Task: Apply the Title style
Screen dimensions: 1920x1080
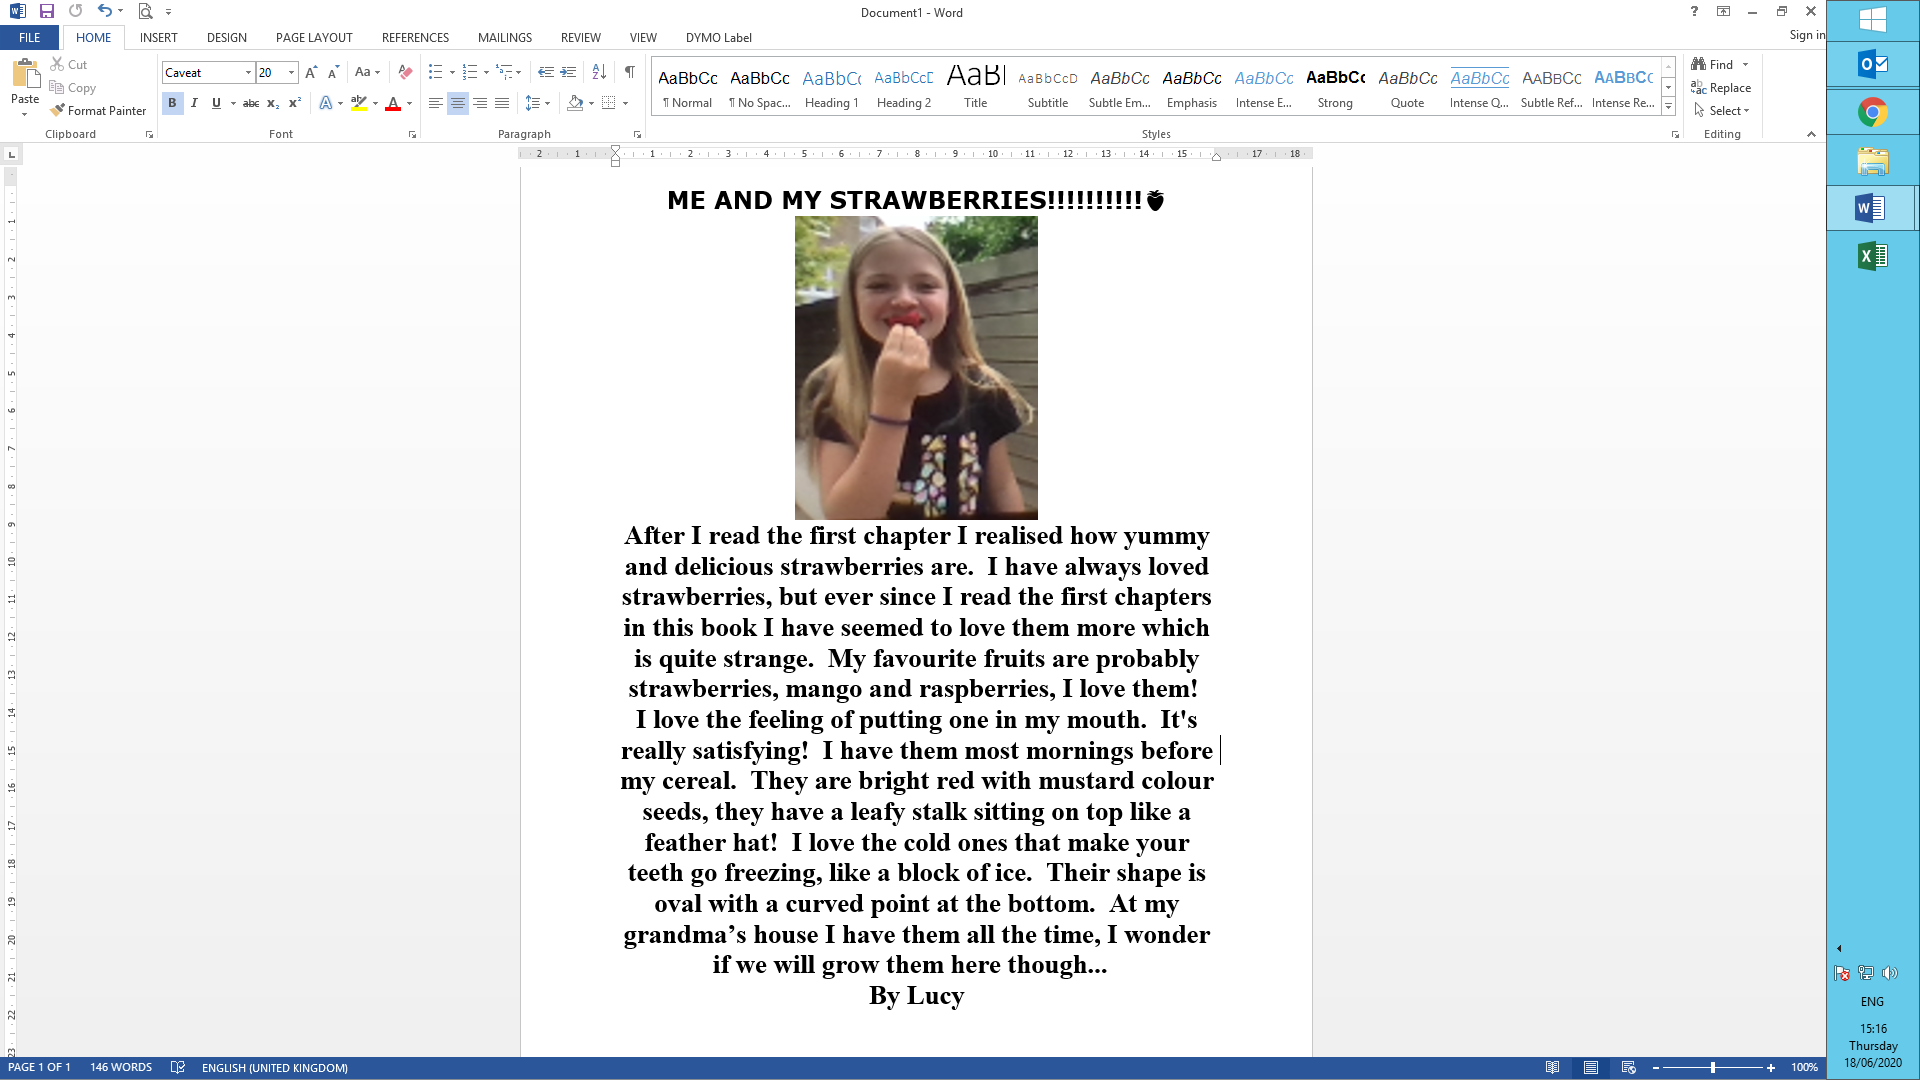Action: click(976, 88)
